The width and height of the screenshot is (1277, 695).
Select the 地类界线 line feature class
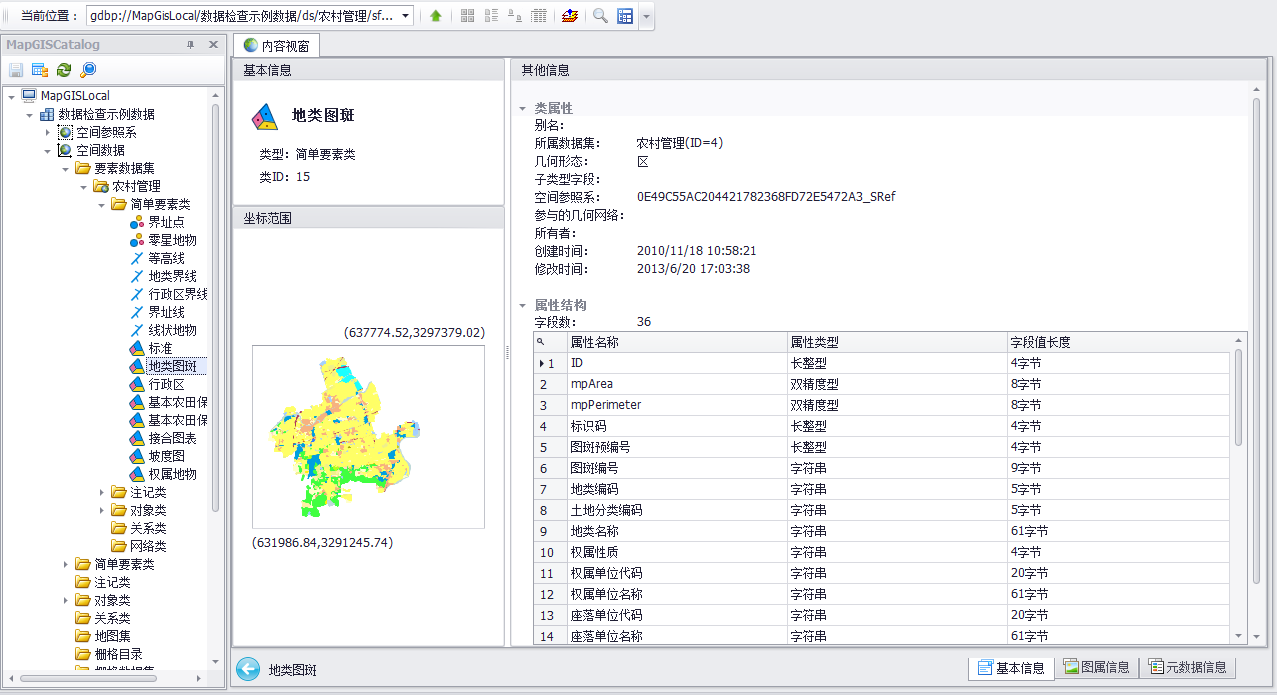163,276
